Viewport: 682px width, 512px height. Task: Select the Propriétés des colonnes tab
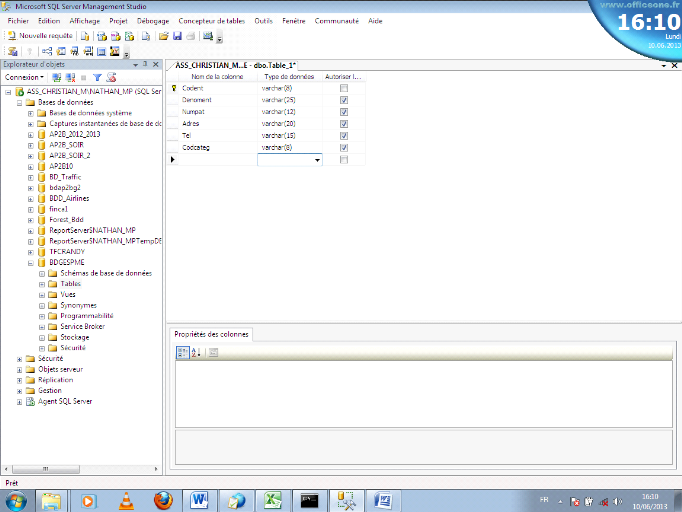coord(211,334)
